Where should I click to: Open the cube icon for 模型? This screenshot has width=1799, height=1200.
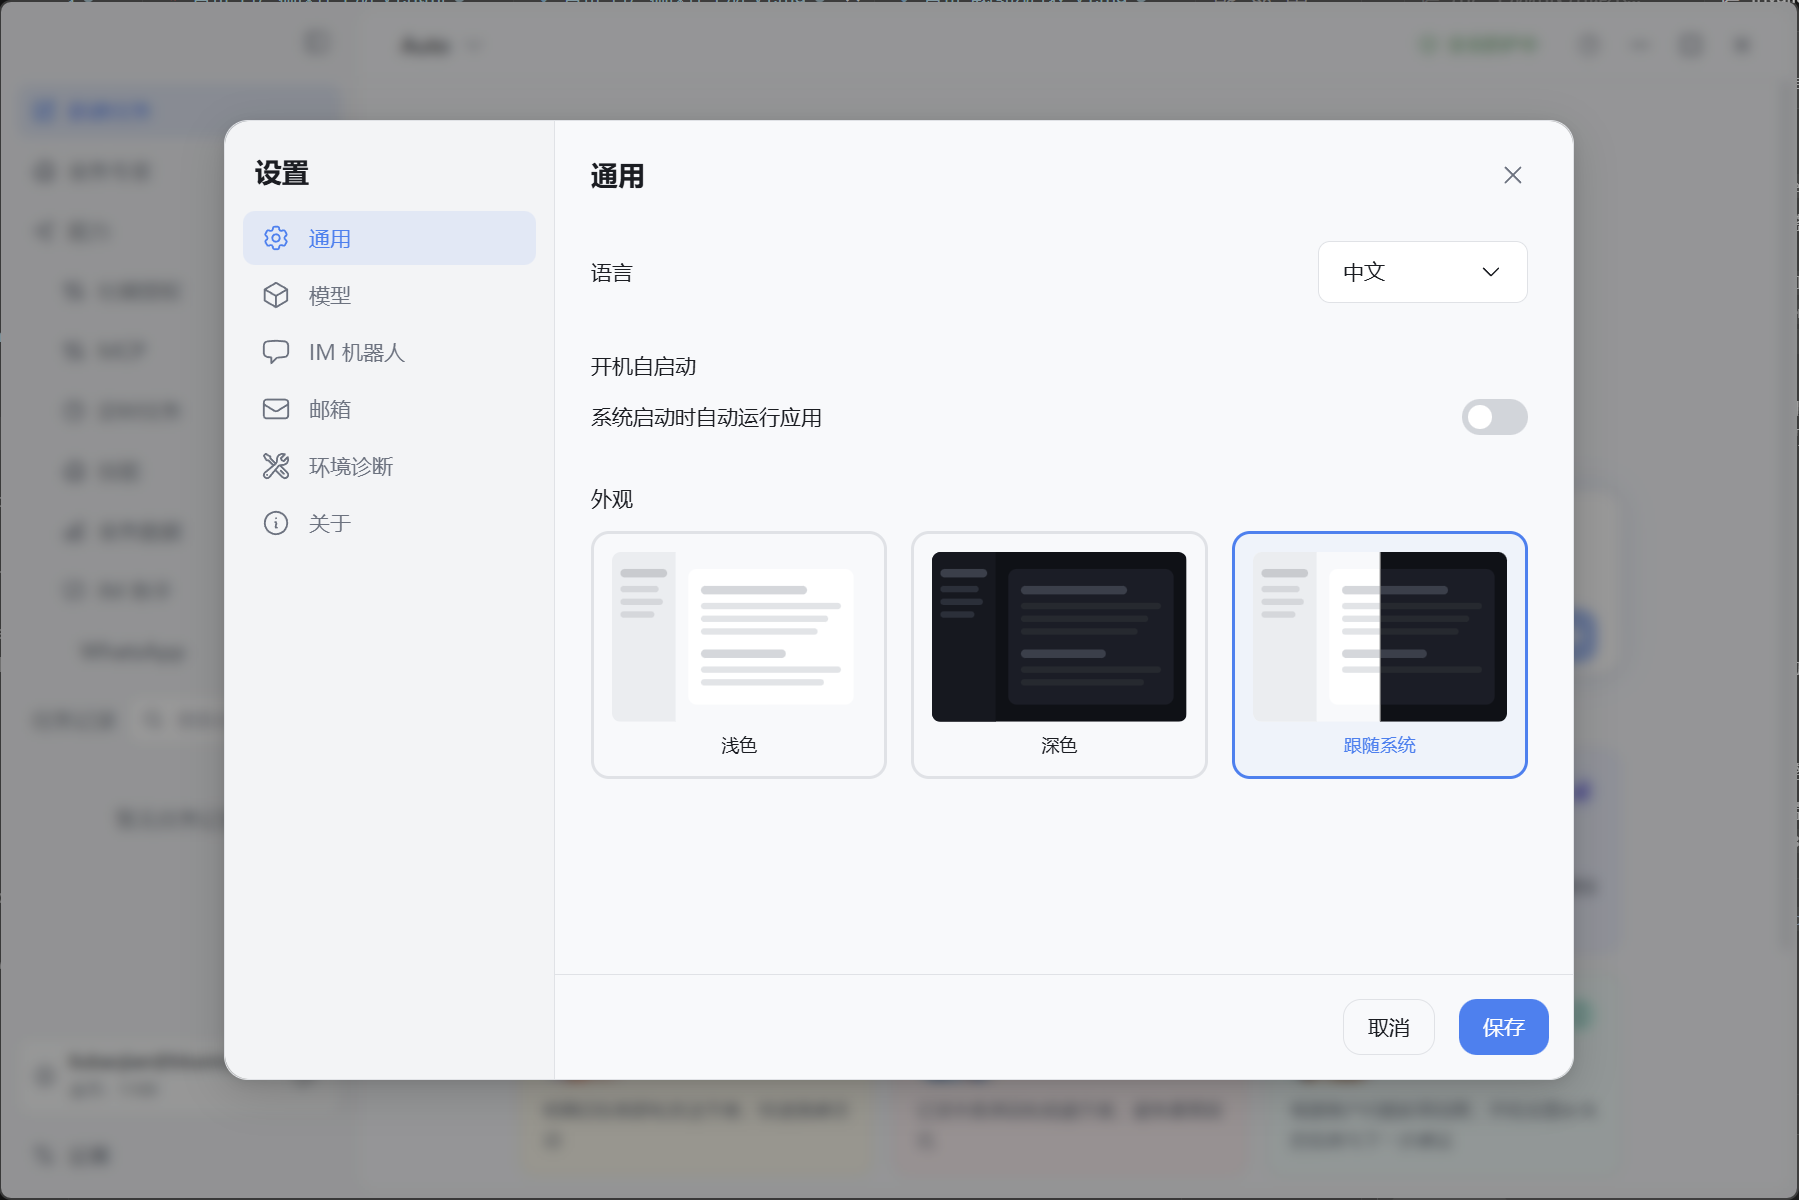pos(276,295)
